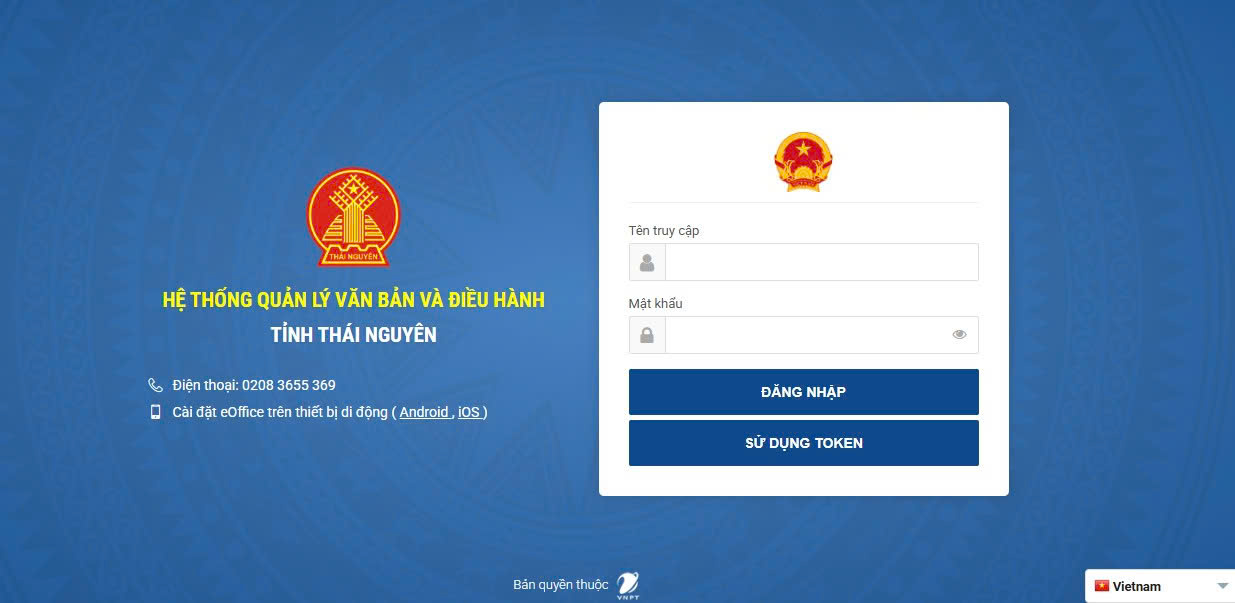Screen dimensions: 1235x603
Task: Click the HỆ THỐNG QUẢN LÝ VĂN BẢN heading
Action: [x=353, y=300]
